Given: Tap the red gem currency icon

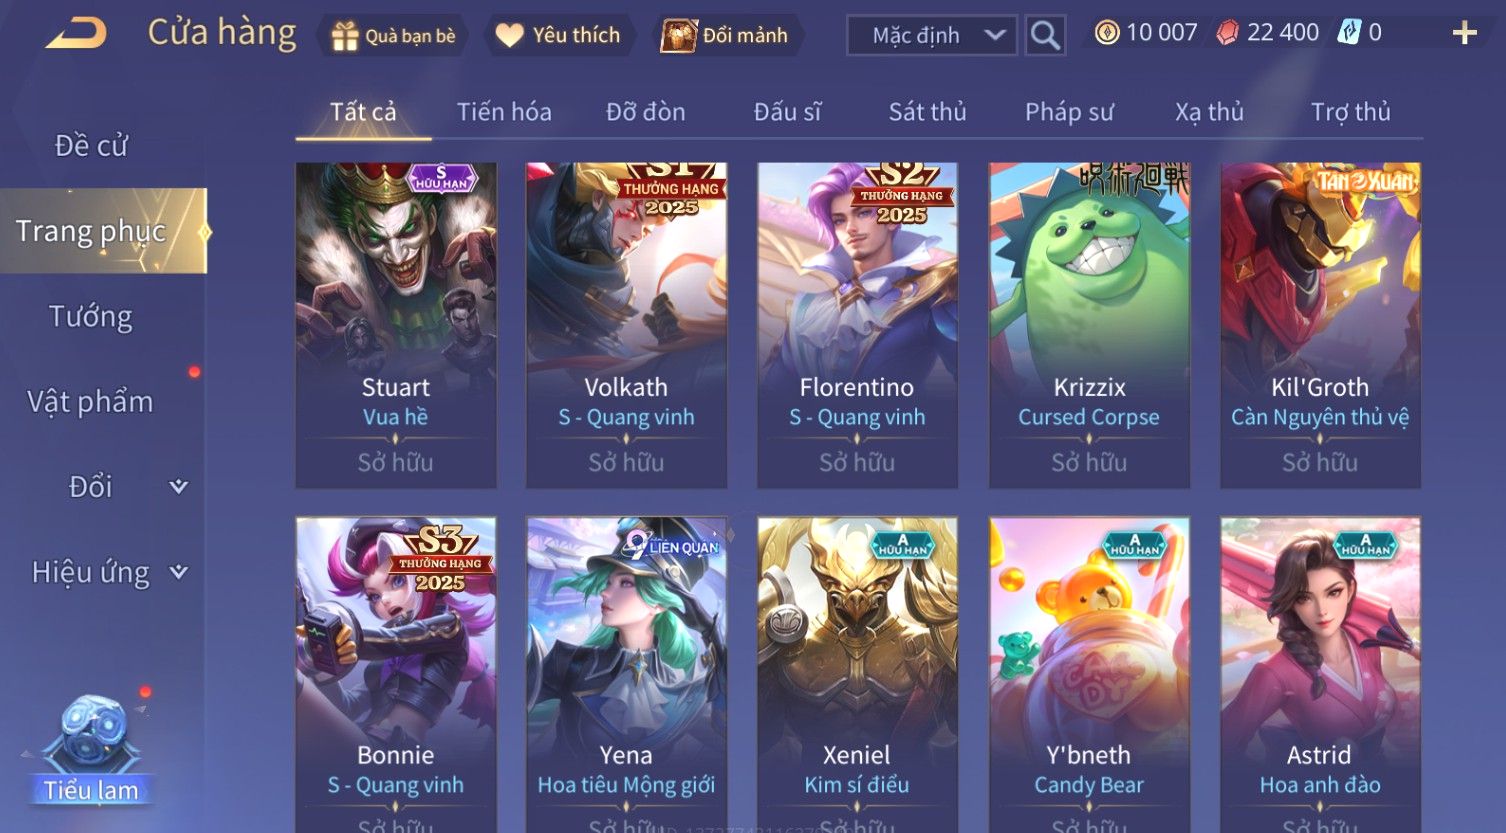Looking at the screenshot, I should coord(1227,33).
